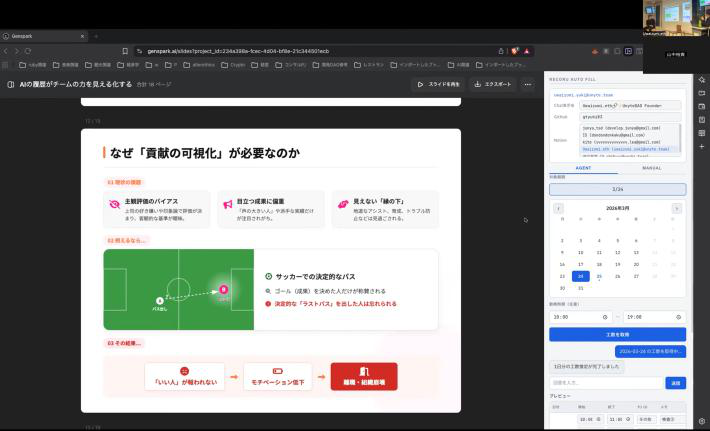Click the 2026年3月 month label
This screenshot has height=431, width=710.
(x=617, y=208)
